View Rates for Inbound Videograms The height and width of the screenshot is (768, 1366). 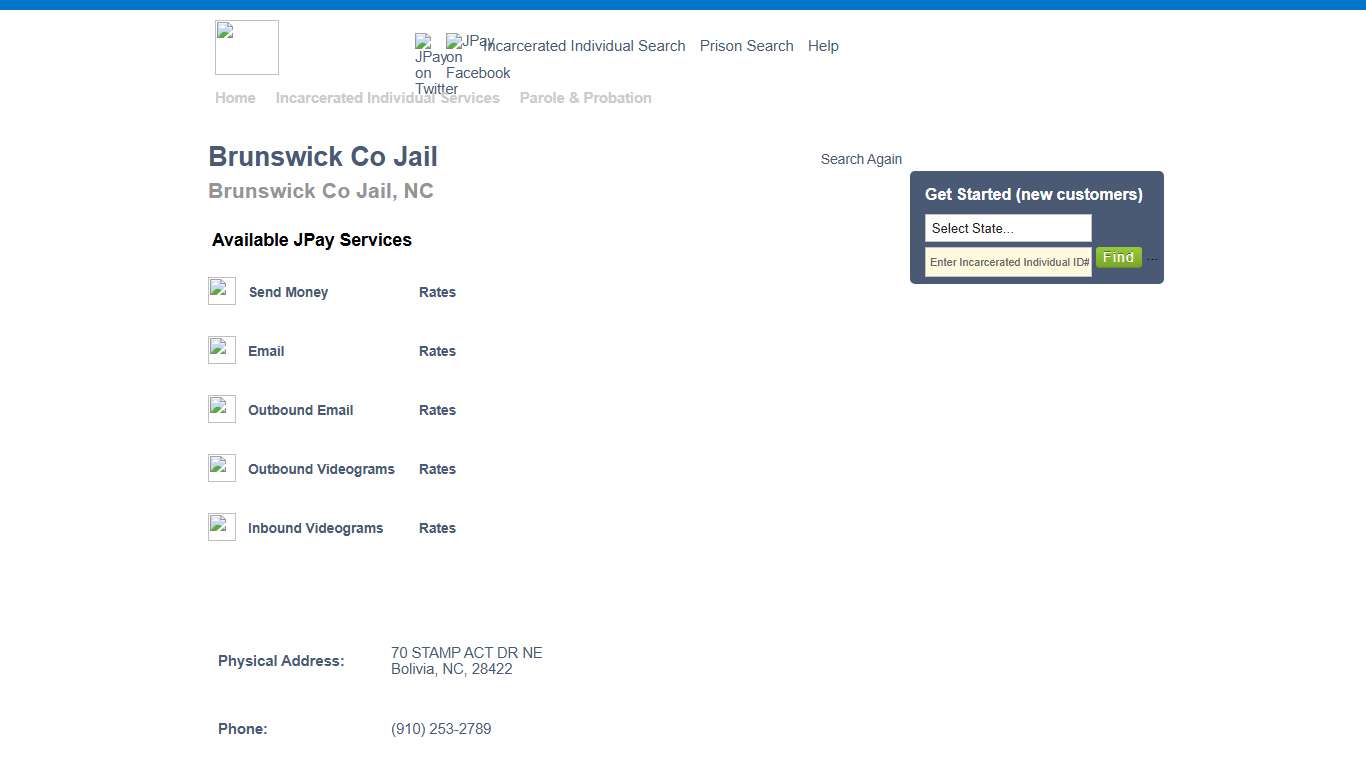[x=437, y=528]
